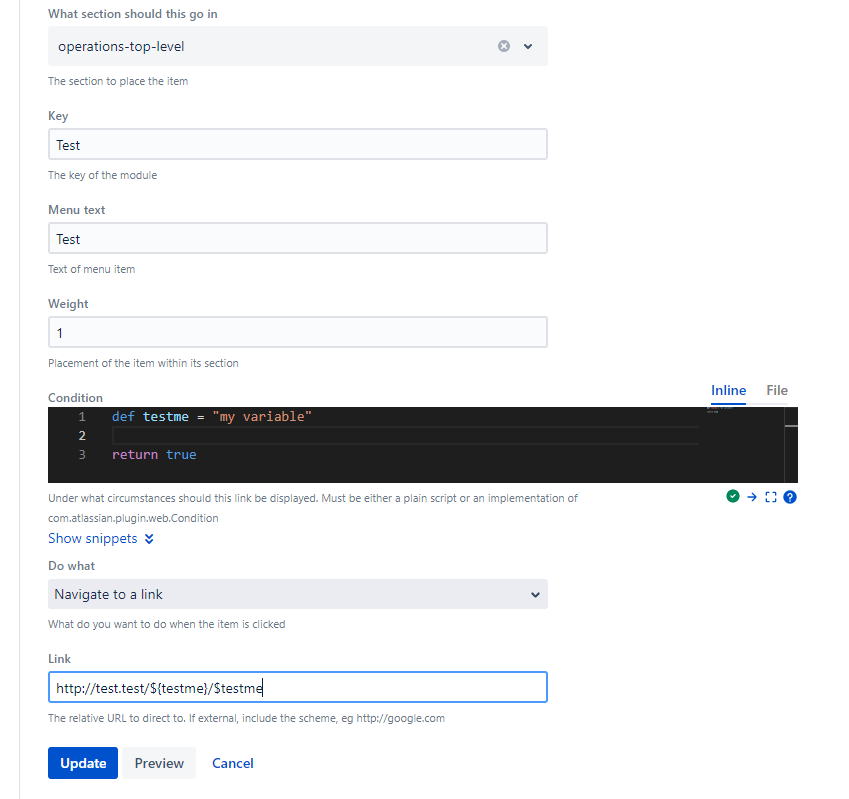849x799 pixels.
Task: Click the blue arrow icon below the editor
Action: 752,497
